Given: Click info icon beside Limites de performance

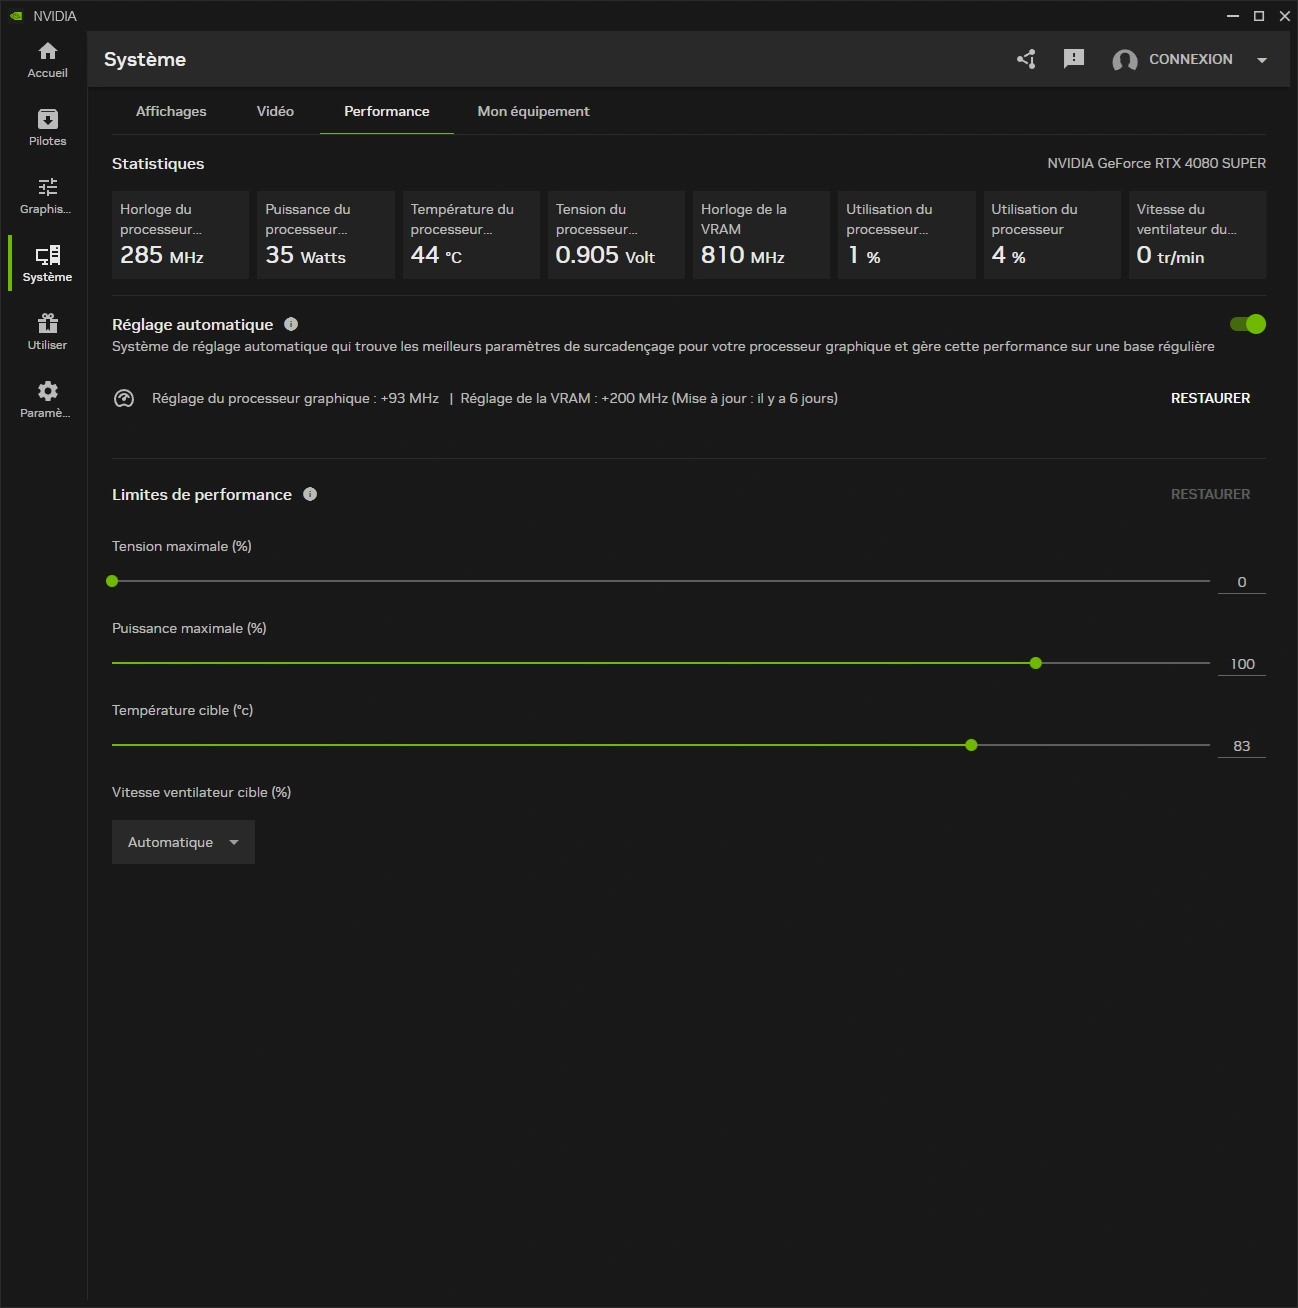Looking at the screenshot, I should (x=310, y=494).
